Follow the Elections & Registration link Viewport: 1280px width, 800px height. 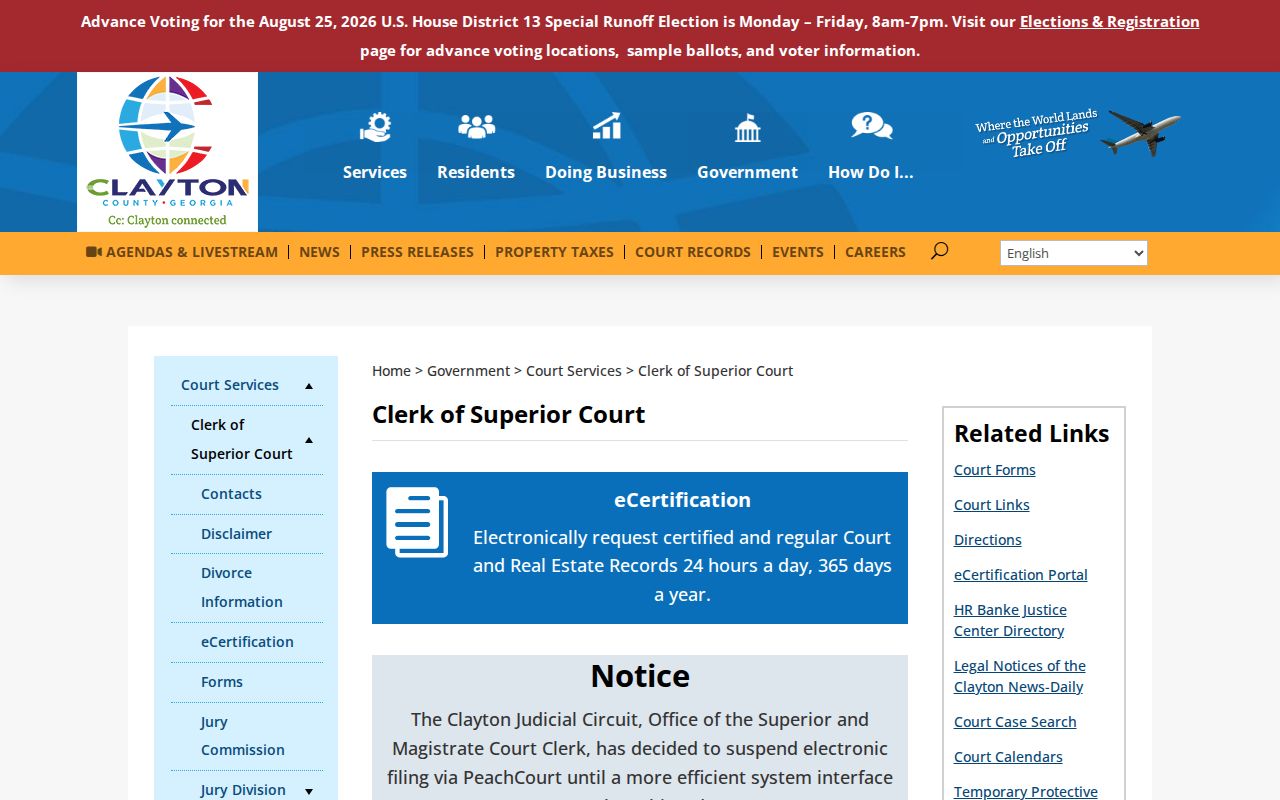[x=1109, y=22]
